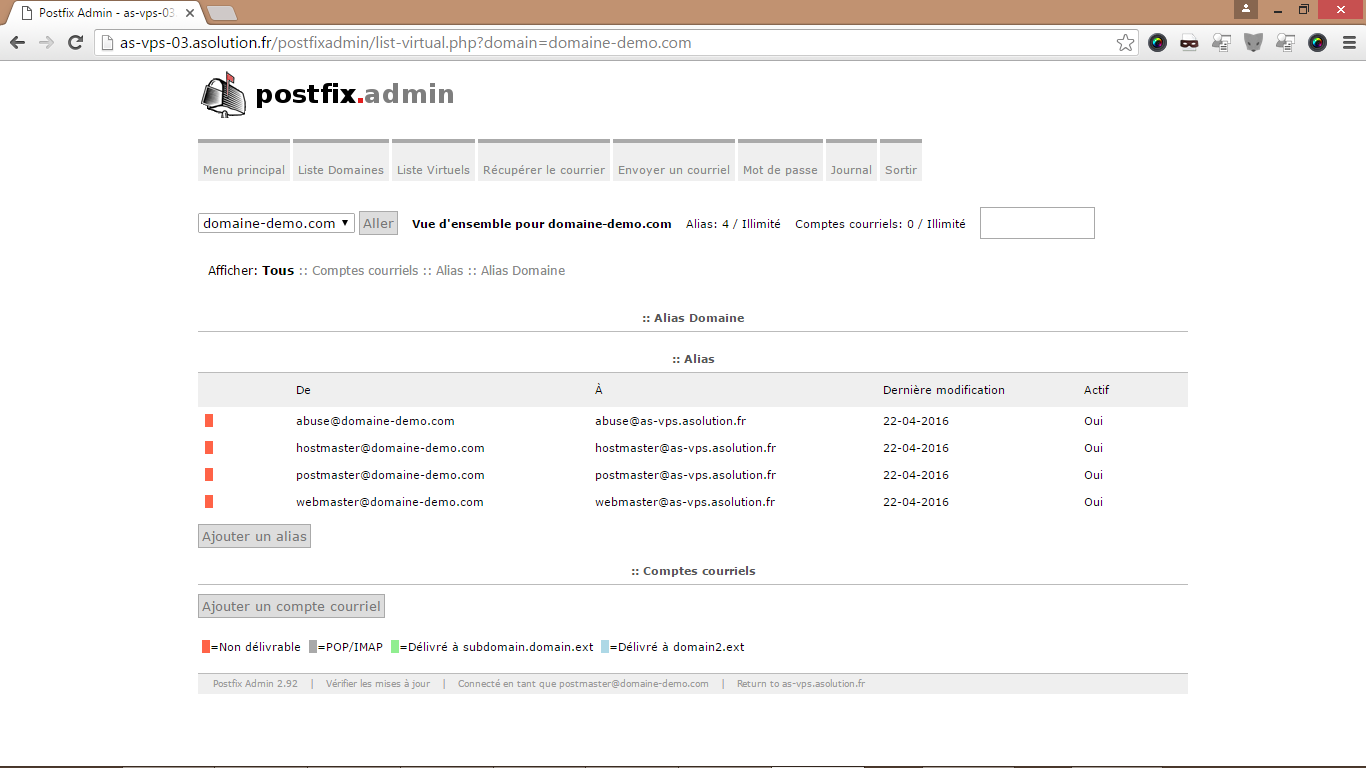Click Ajouter un compte courriel button
Viewport: 1366px width, 768px height.
(x=291, y=607)
